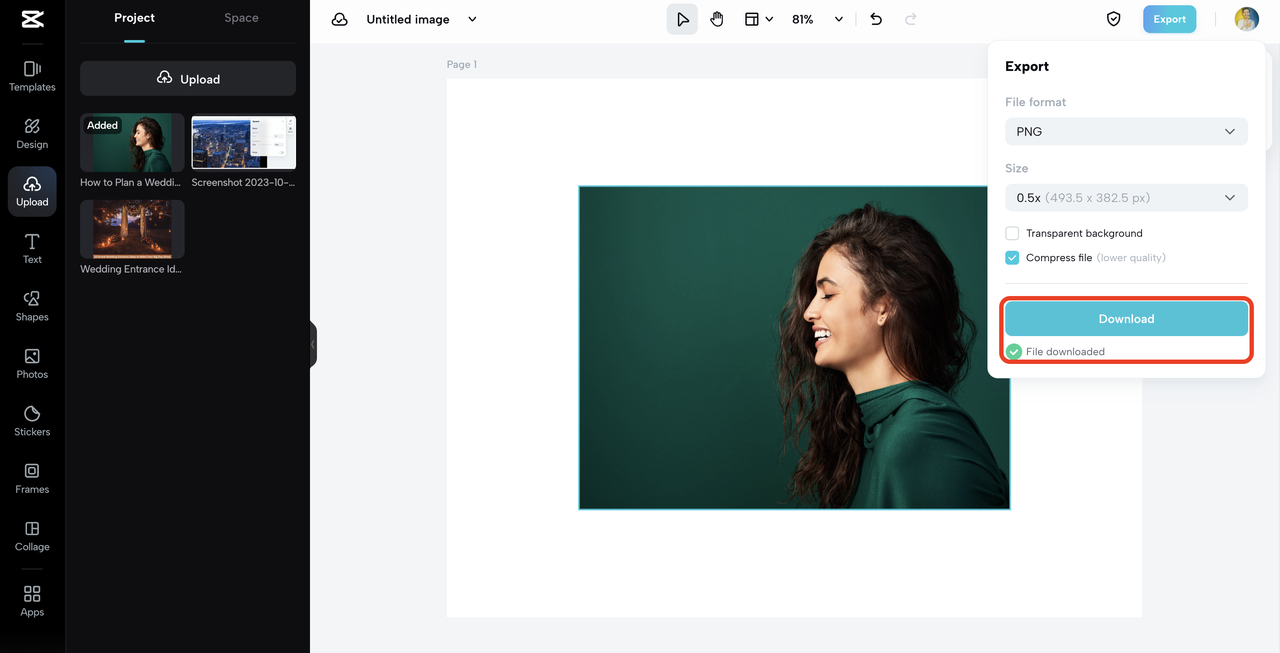
Task: Open the Design sidebar panel
Action: point(32,133)
